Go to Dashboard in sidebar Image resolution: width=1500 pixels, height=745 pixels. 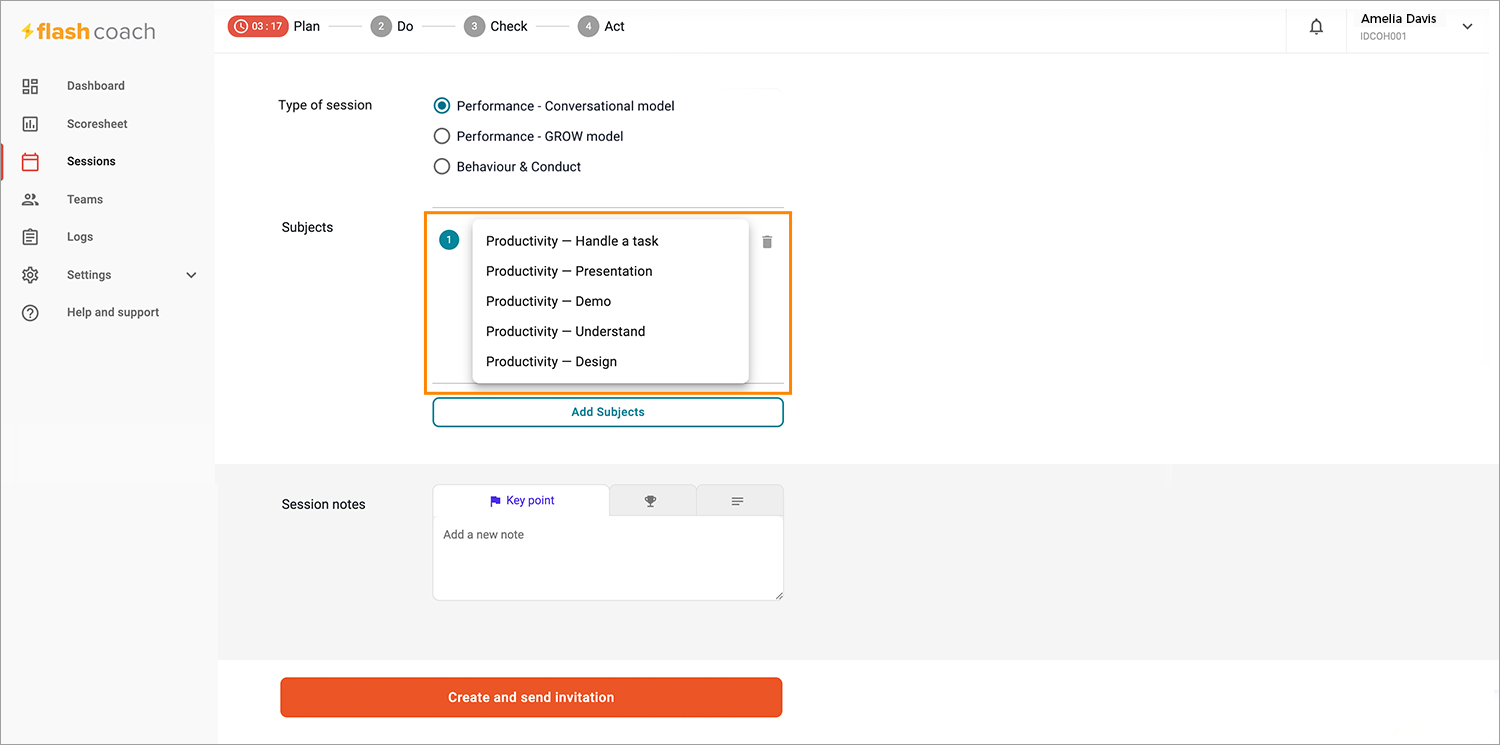point(96,86)
